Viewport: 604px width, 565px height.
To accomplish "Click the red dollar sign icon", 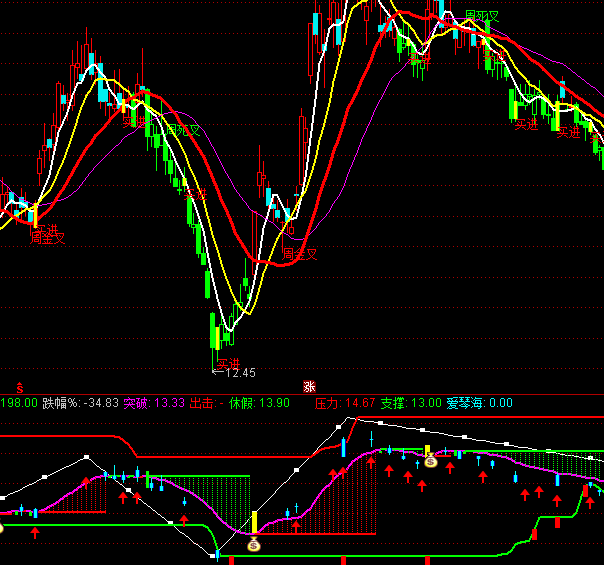I will tap(20, 386).
